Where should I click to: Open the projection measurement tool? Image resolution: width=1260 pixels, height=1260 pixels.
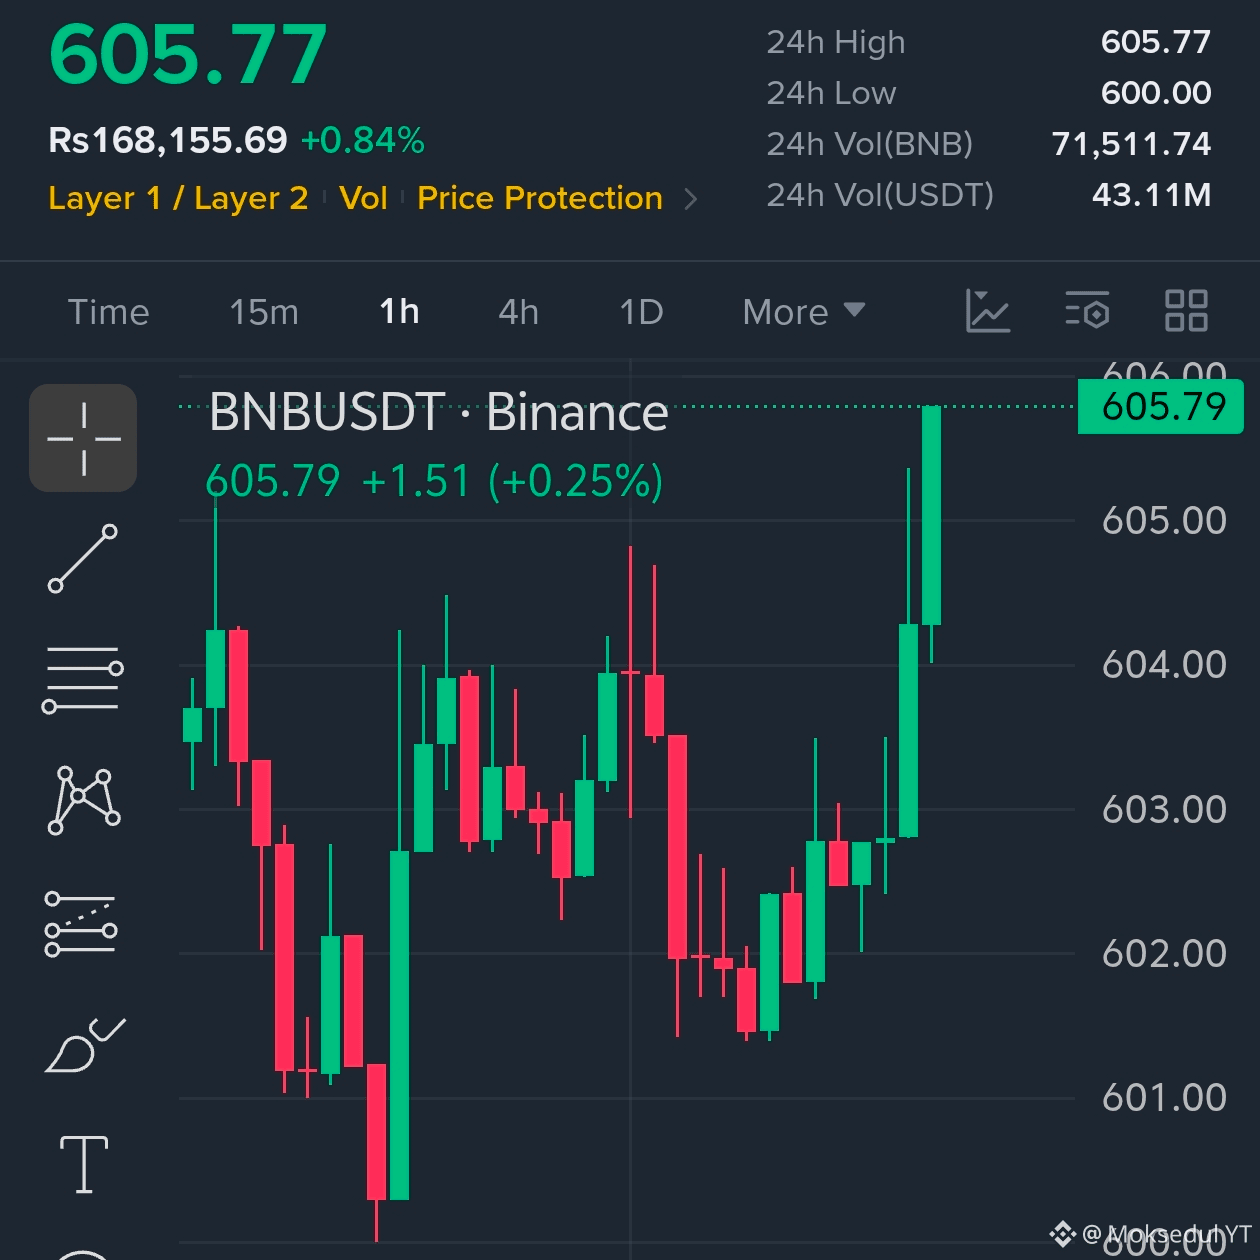tap(81, 923)
